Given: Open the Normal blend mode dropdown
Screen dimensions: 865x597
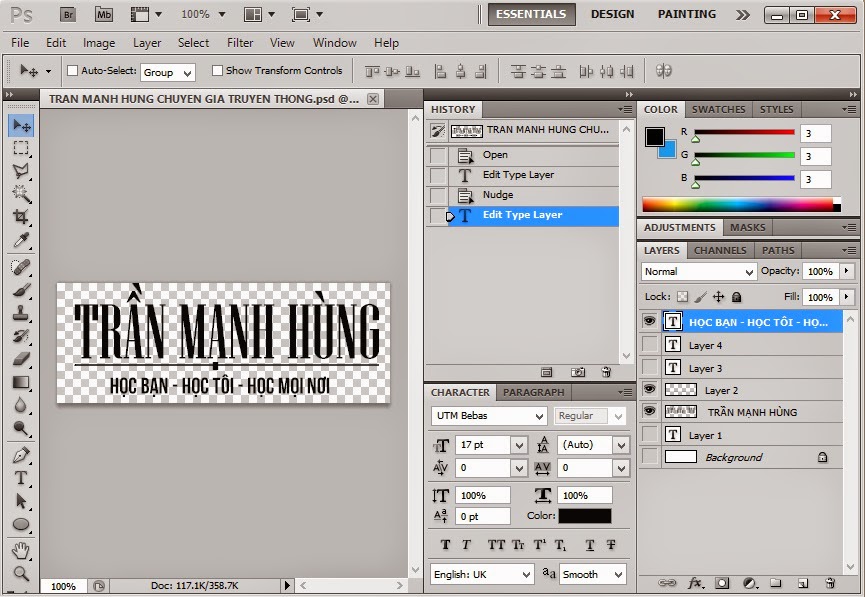Looking at the screenshot, I should [x=698, y=271].
